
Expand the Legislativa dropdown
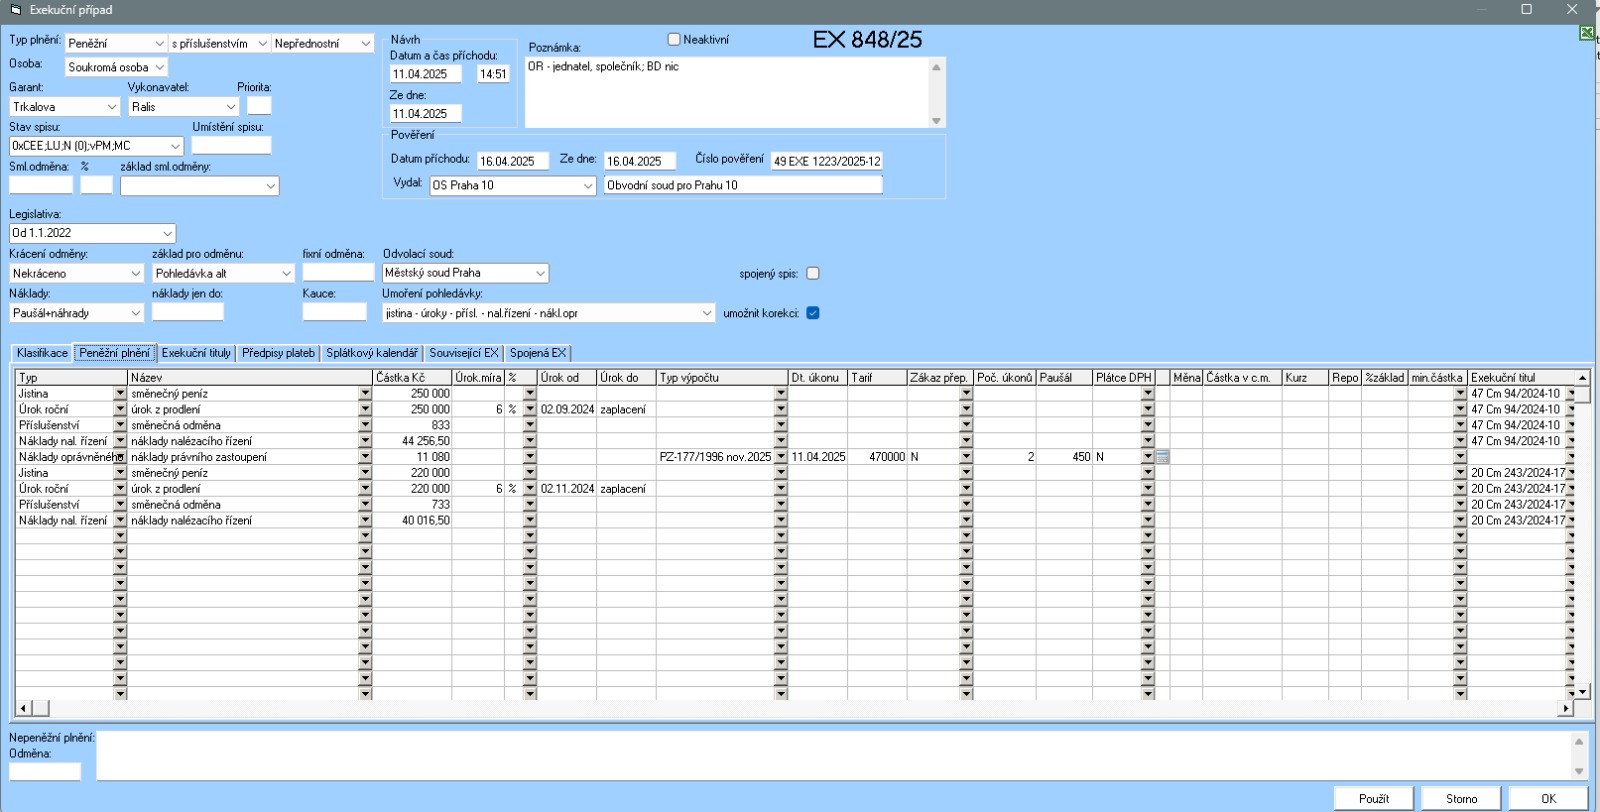pos(167,234)
